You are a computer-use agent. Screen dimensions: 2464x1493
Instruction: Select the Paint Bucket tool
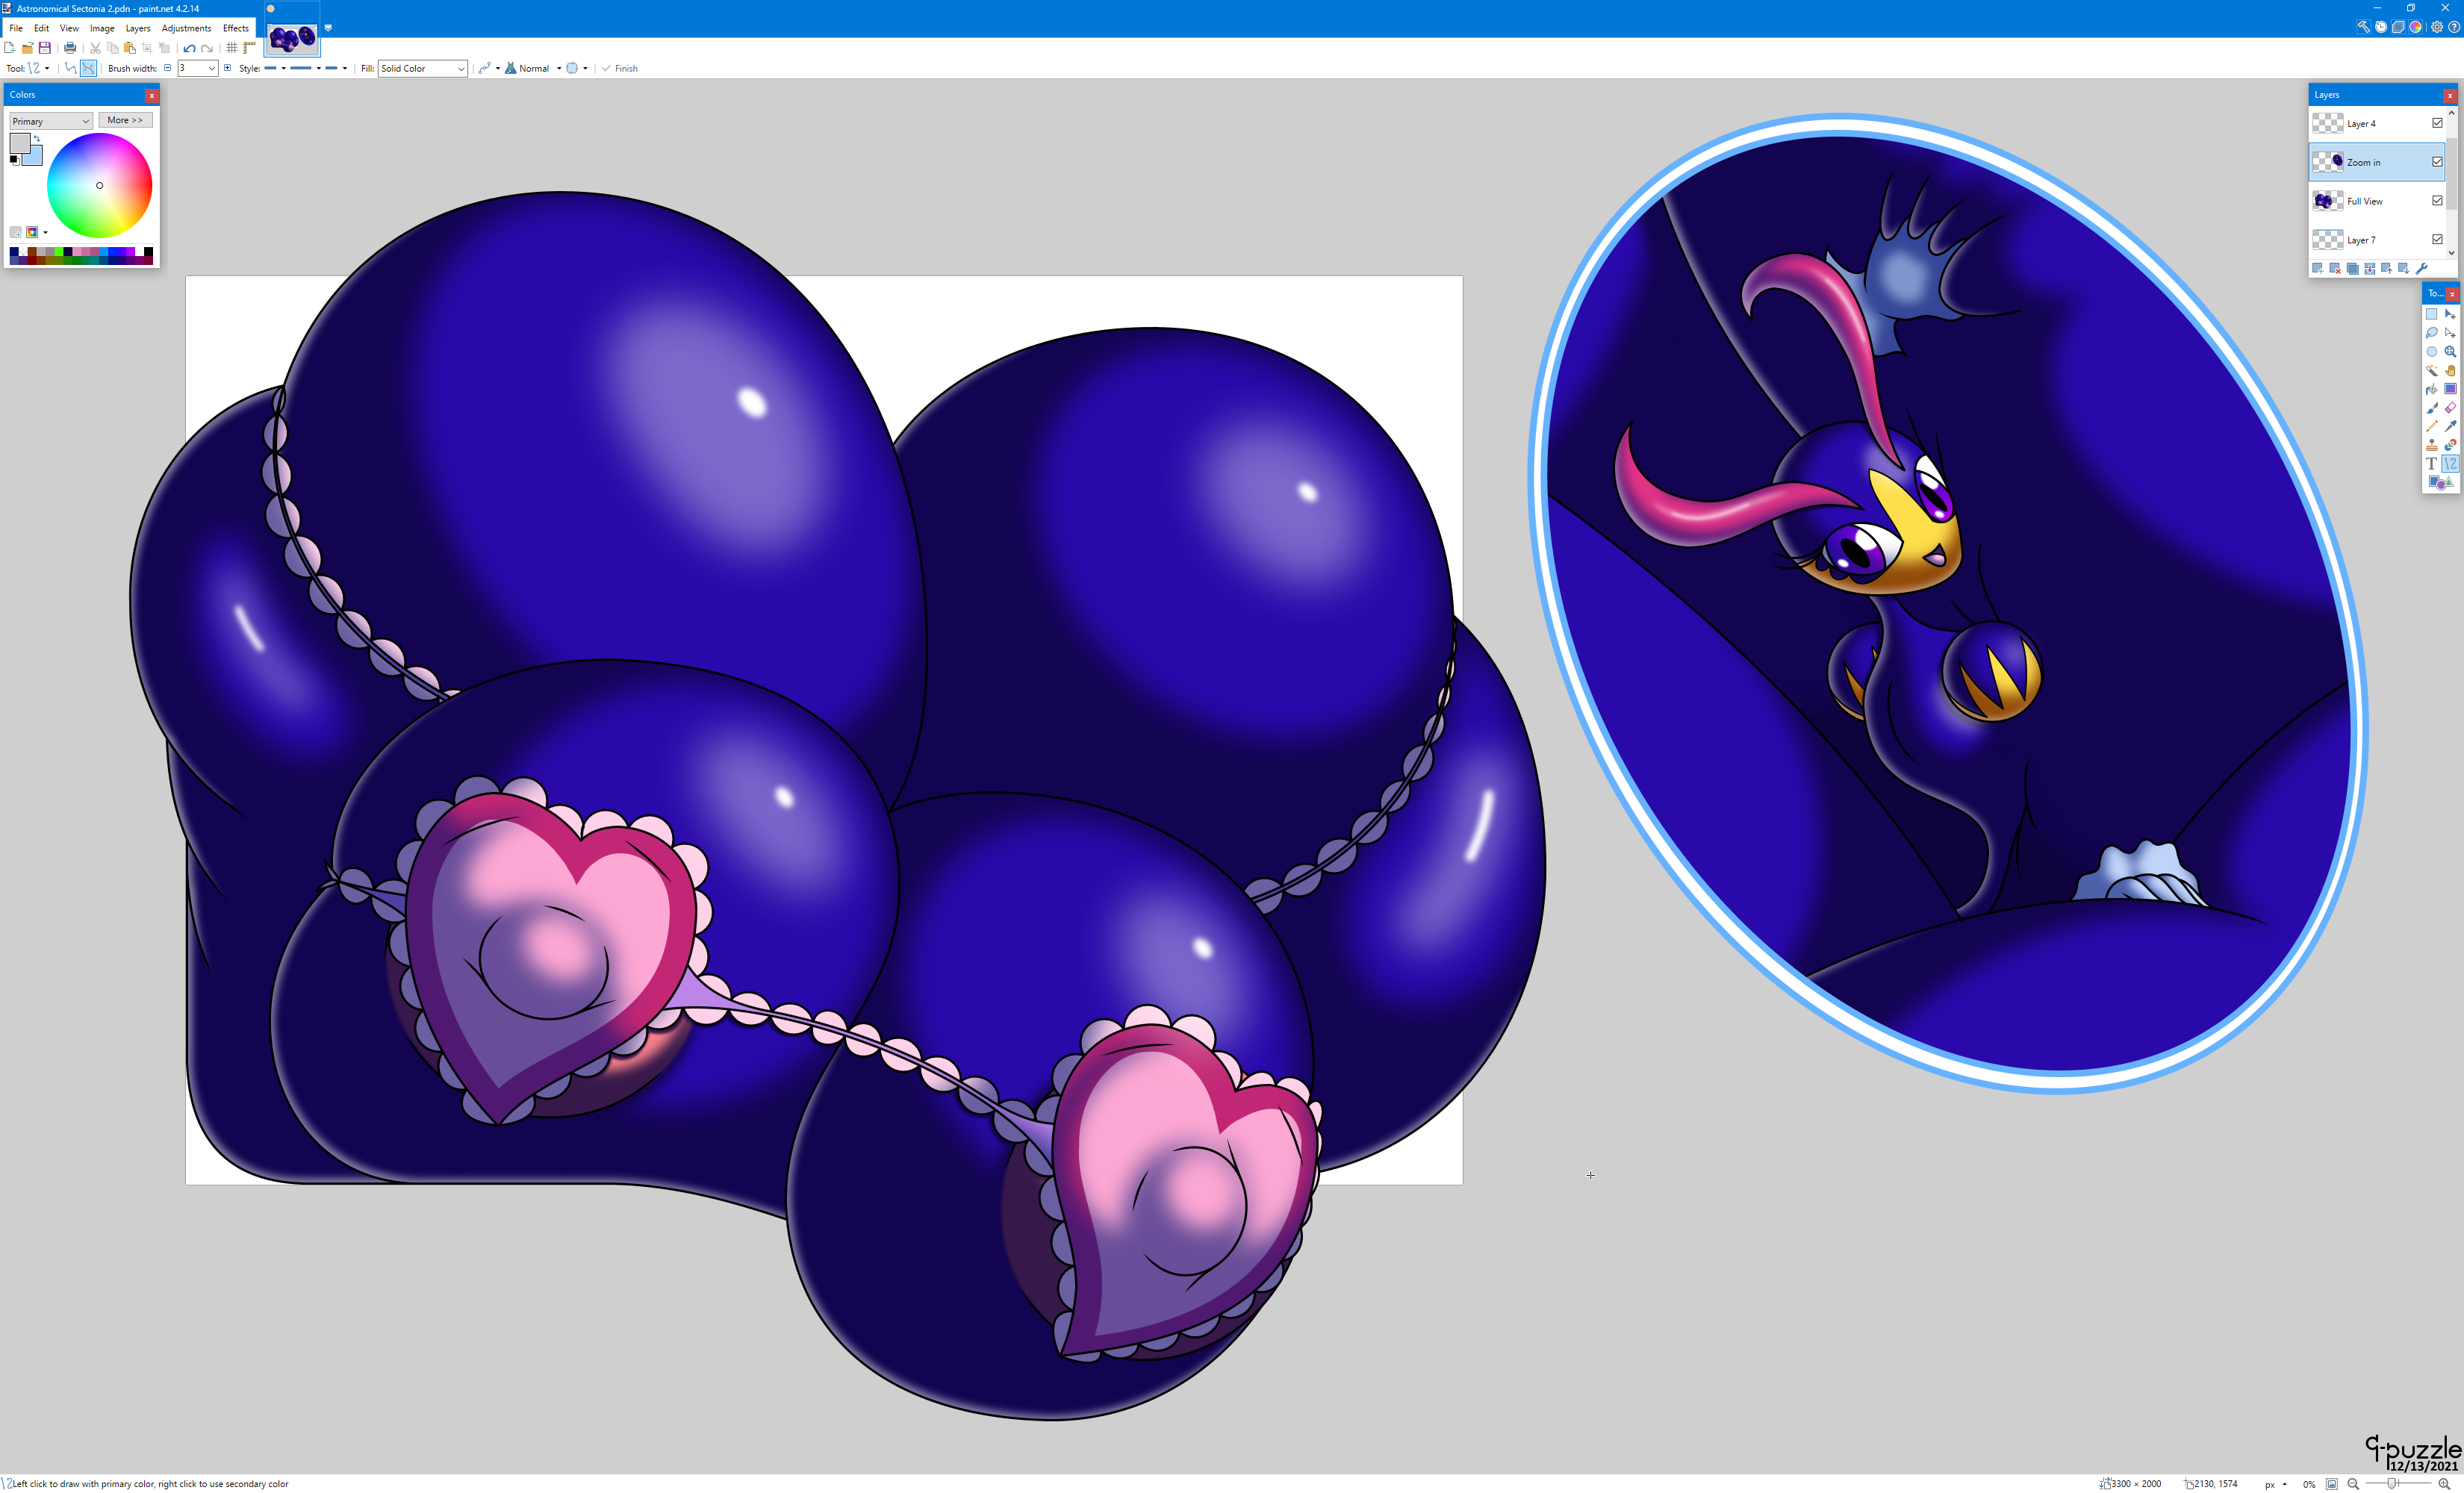click(x=2432, y=389)
